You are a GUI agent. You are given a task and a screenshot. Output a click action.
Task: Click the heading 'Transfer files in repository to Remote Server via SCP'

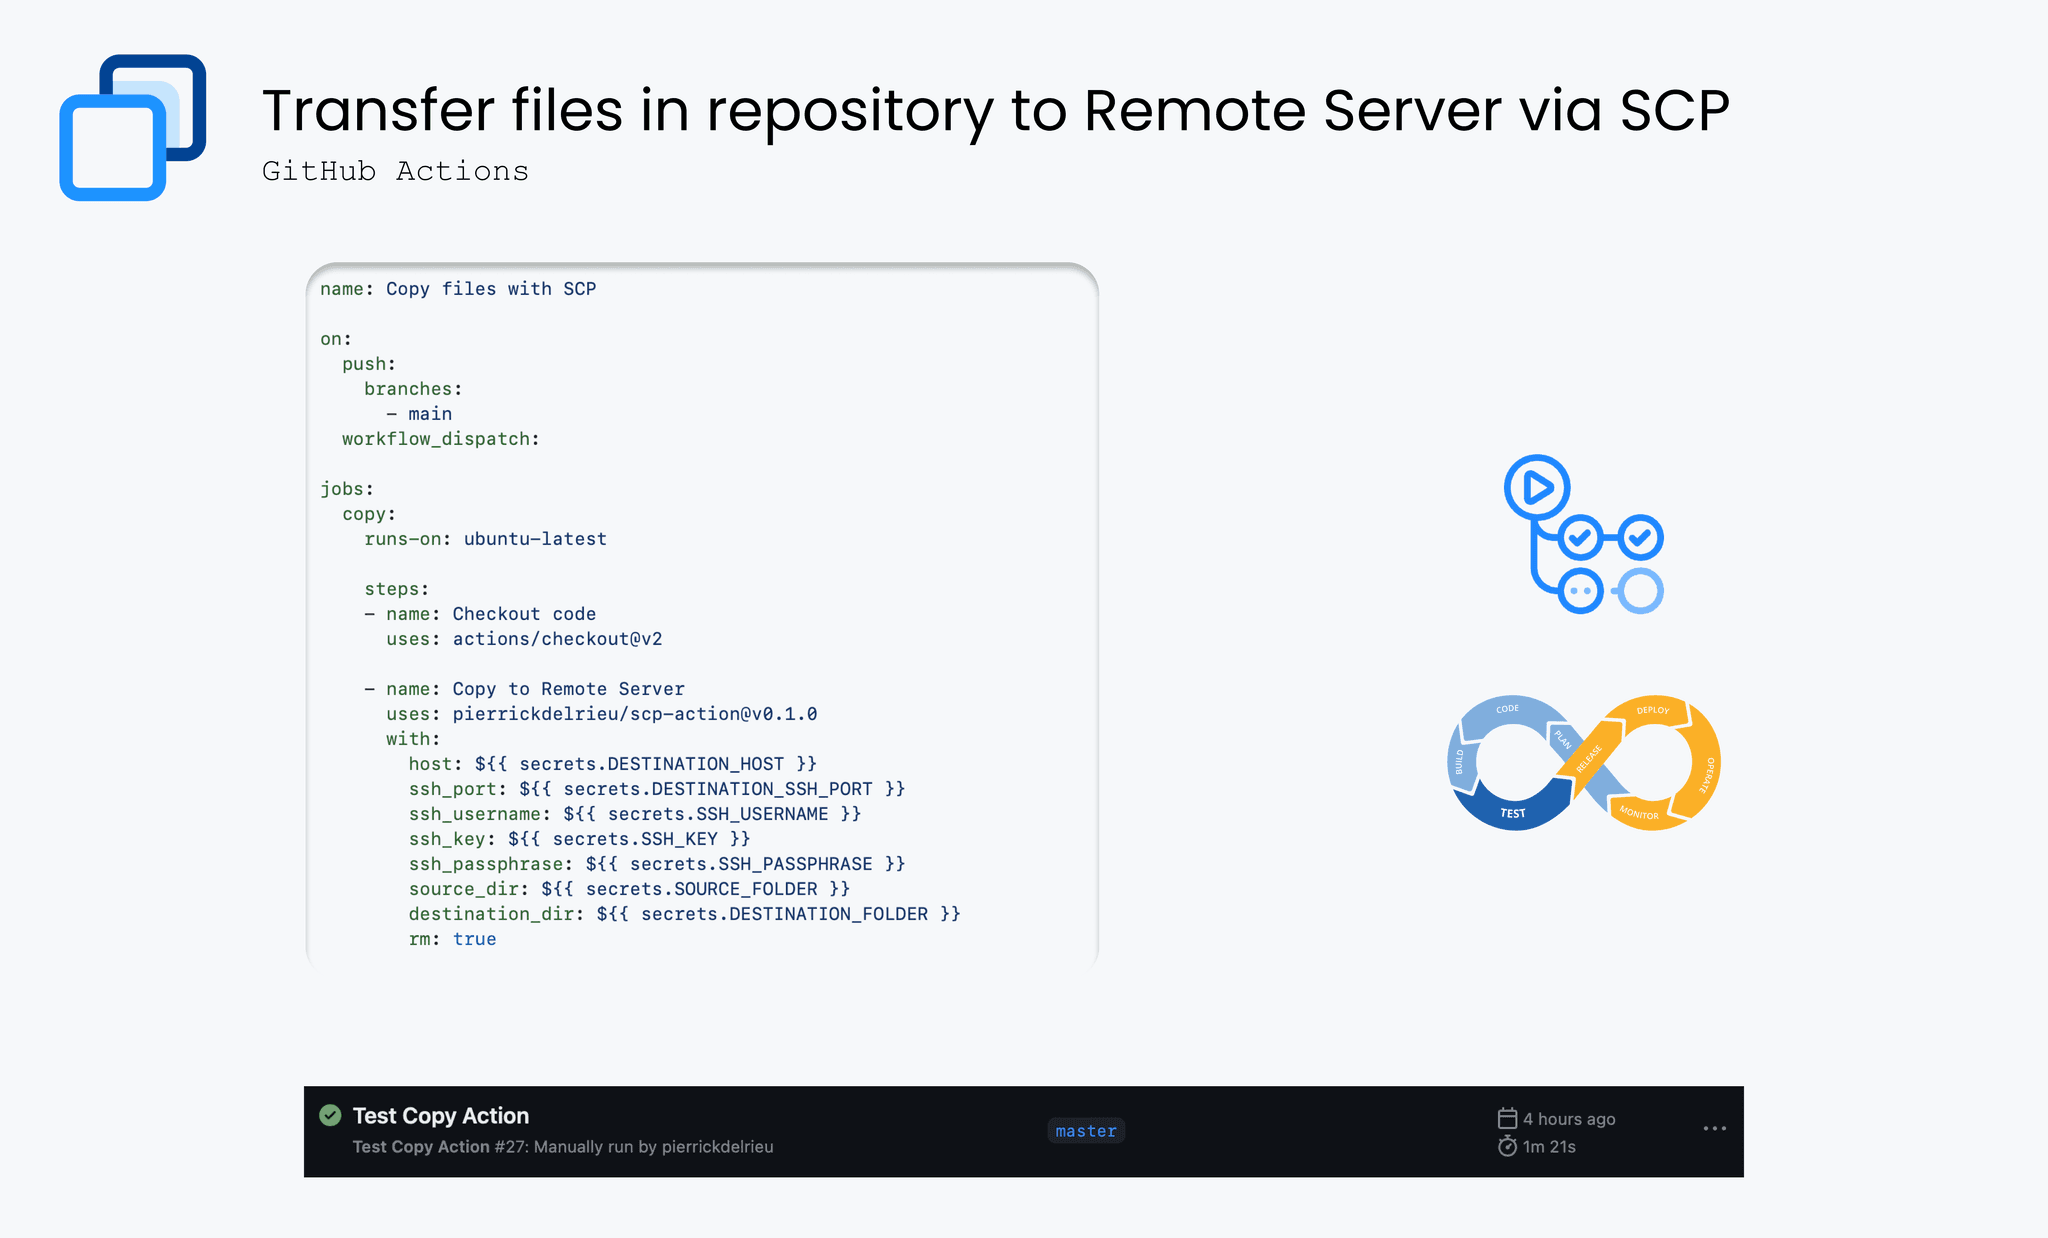[995, 110]
